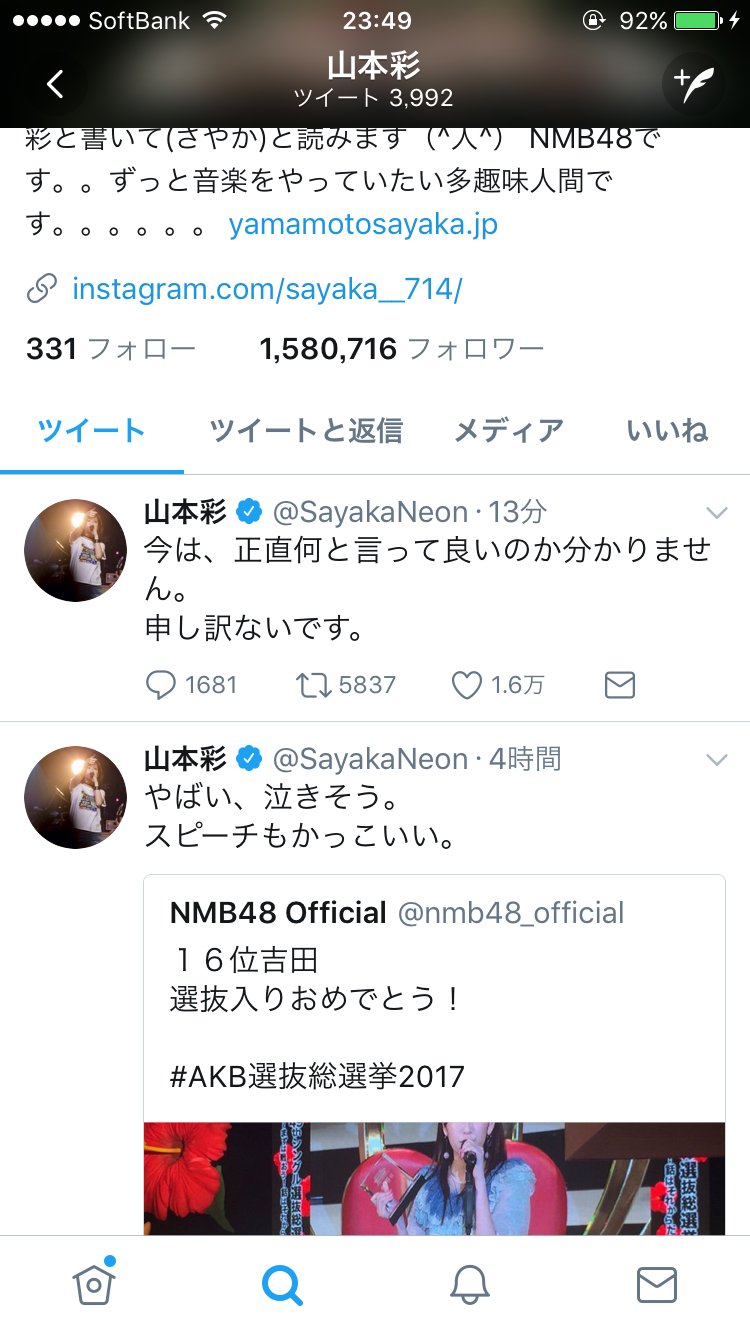Share the tweet via direct message

click(x=619, y=685)
